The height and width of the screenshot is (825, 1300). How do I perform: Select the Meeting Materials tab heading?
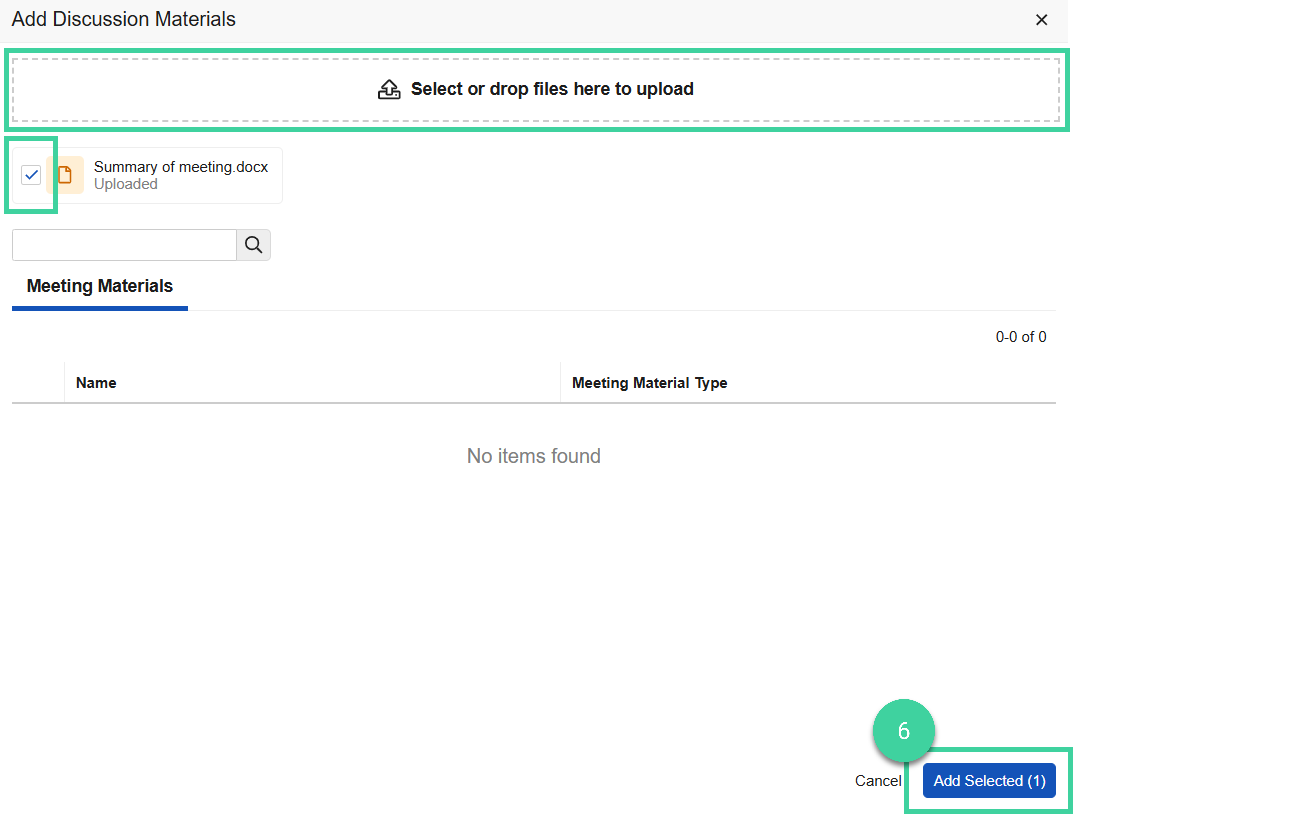[x=99, y=286]
